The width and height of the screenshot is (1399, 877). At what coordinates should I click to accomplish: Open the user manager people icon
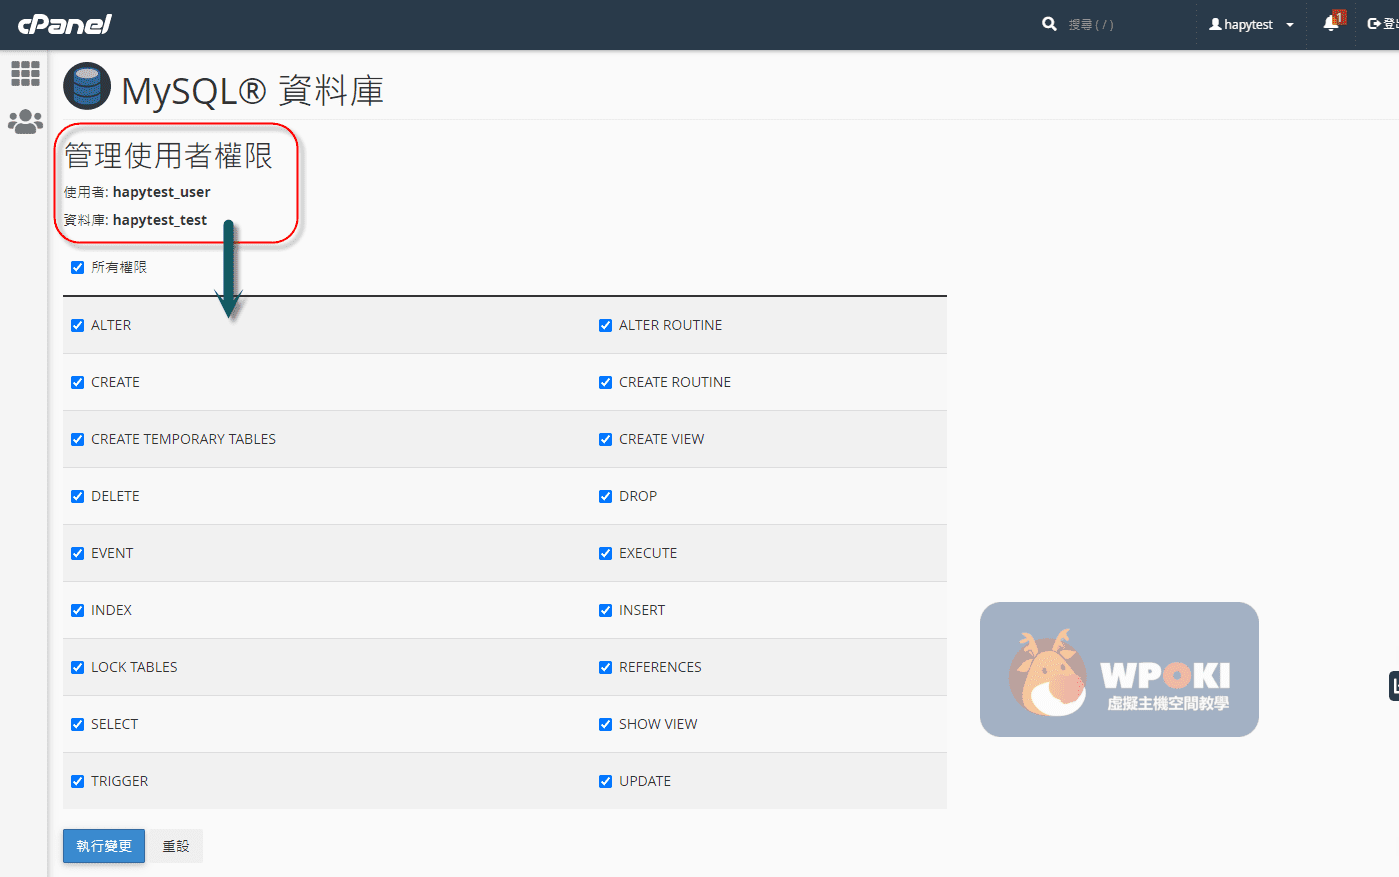25,122
